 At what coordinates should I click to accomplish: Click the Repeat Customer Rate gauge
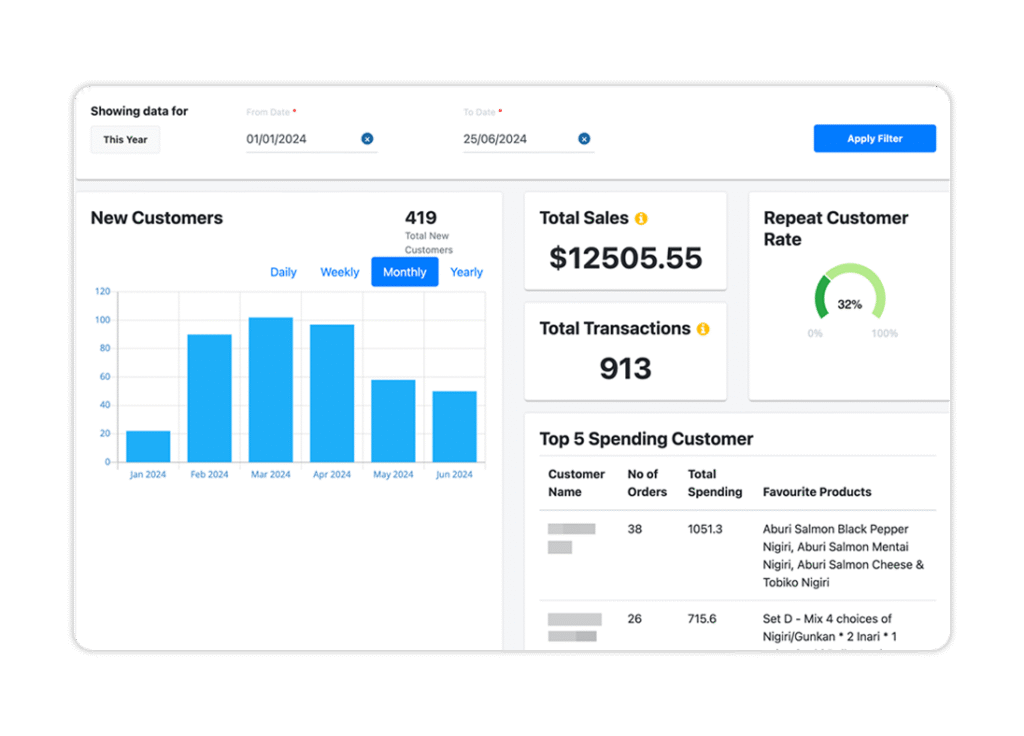click(849, 297)
